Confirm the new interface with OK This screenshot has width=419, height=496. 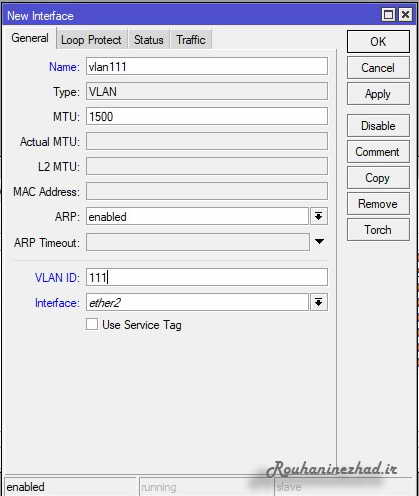tap(378, 42)
